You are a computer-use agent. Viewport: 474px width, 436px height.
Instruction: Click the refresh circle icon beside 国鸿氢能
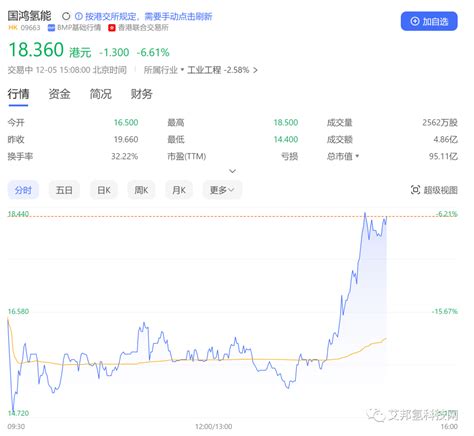(x=66, y=16)
